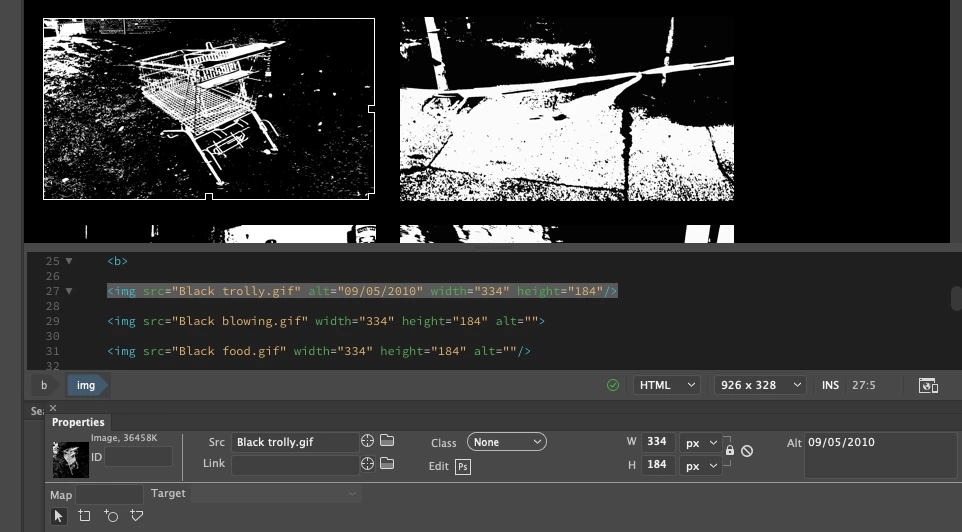Viewport: 962px width, 532px height.
Task: Click in the image ID field
Action: coord(139,457)
